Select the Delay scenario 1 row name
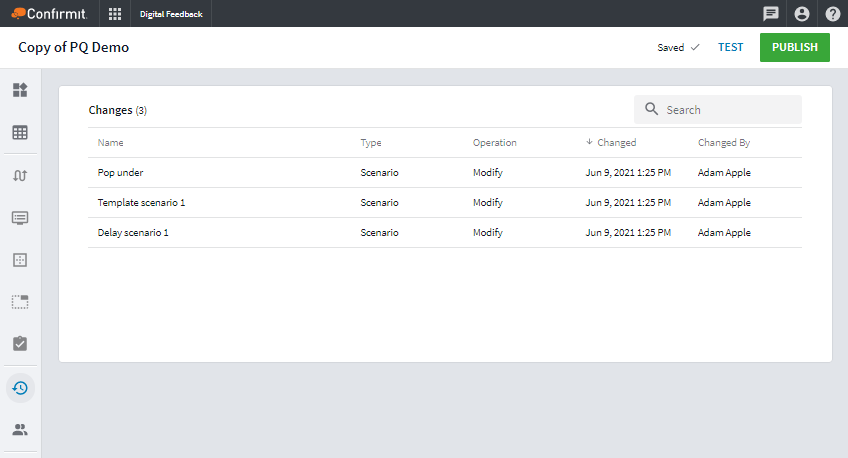Screen dimensions: 848x458 pos(133,233)
